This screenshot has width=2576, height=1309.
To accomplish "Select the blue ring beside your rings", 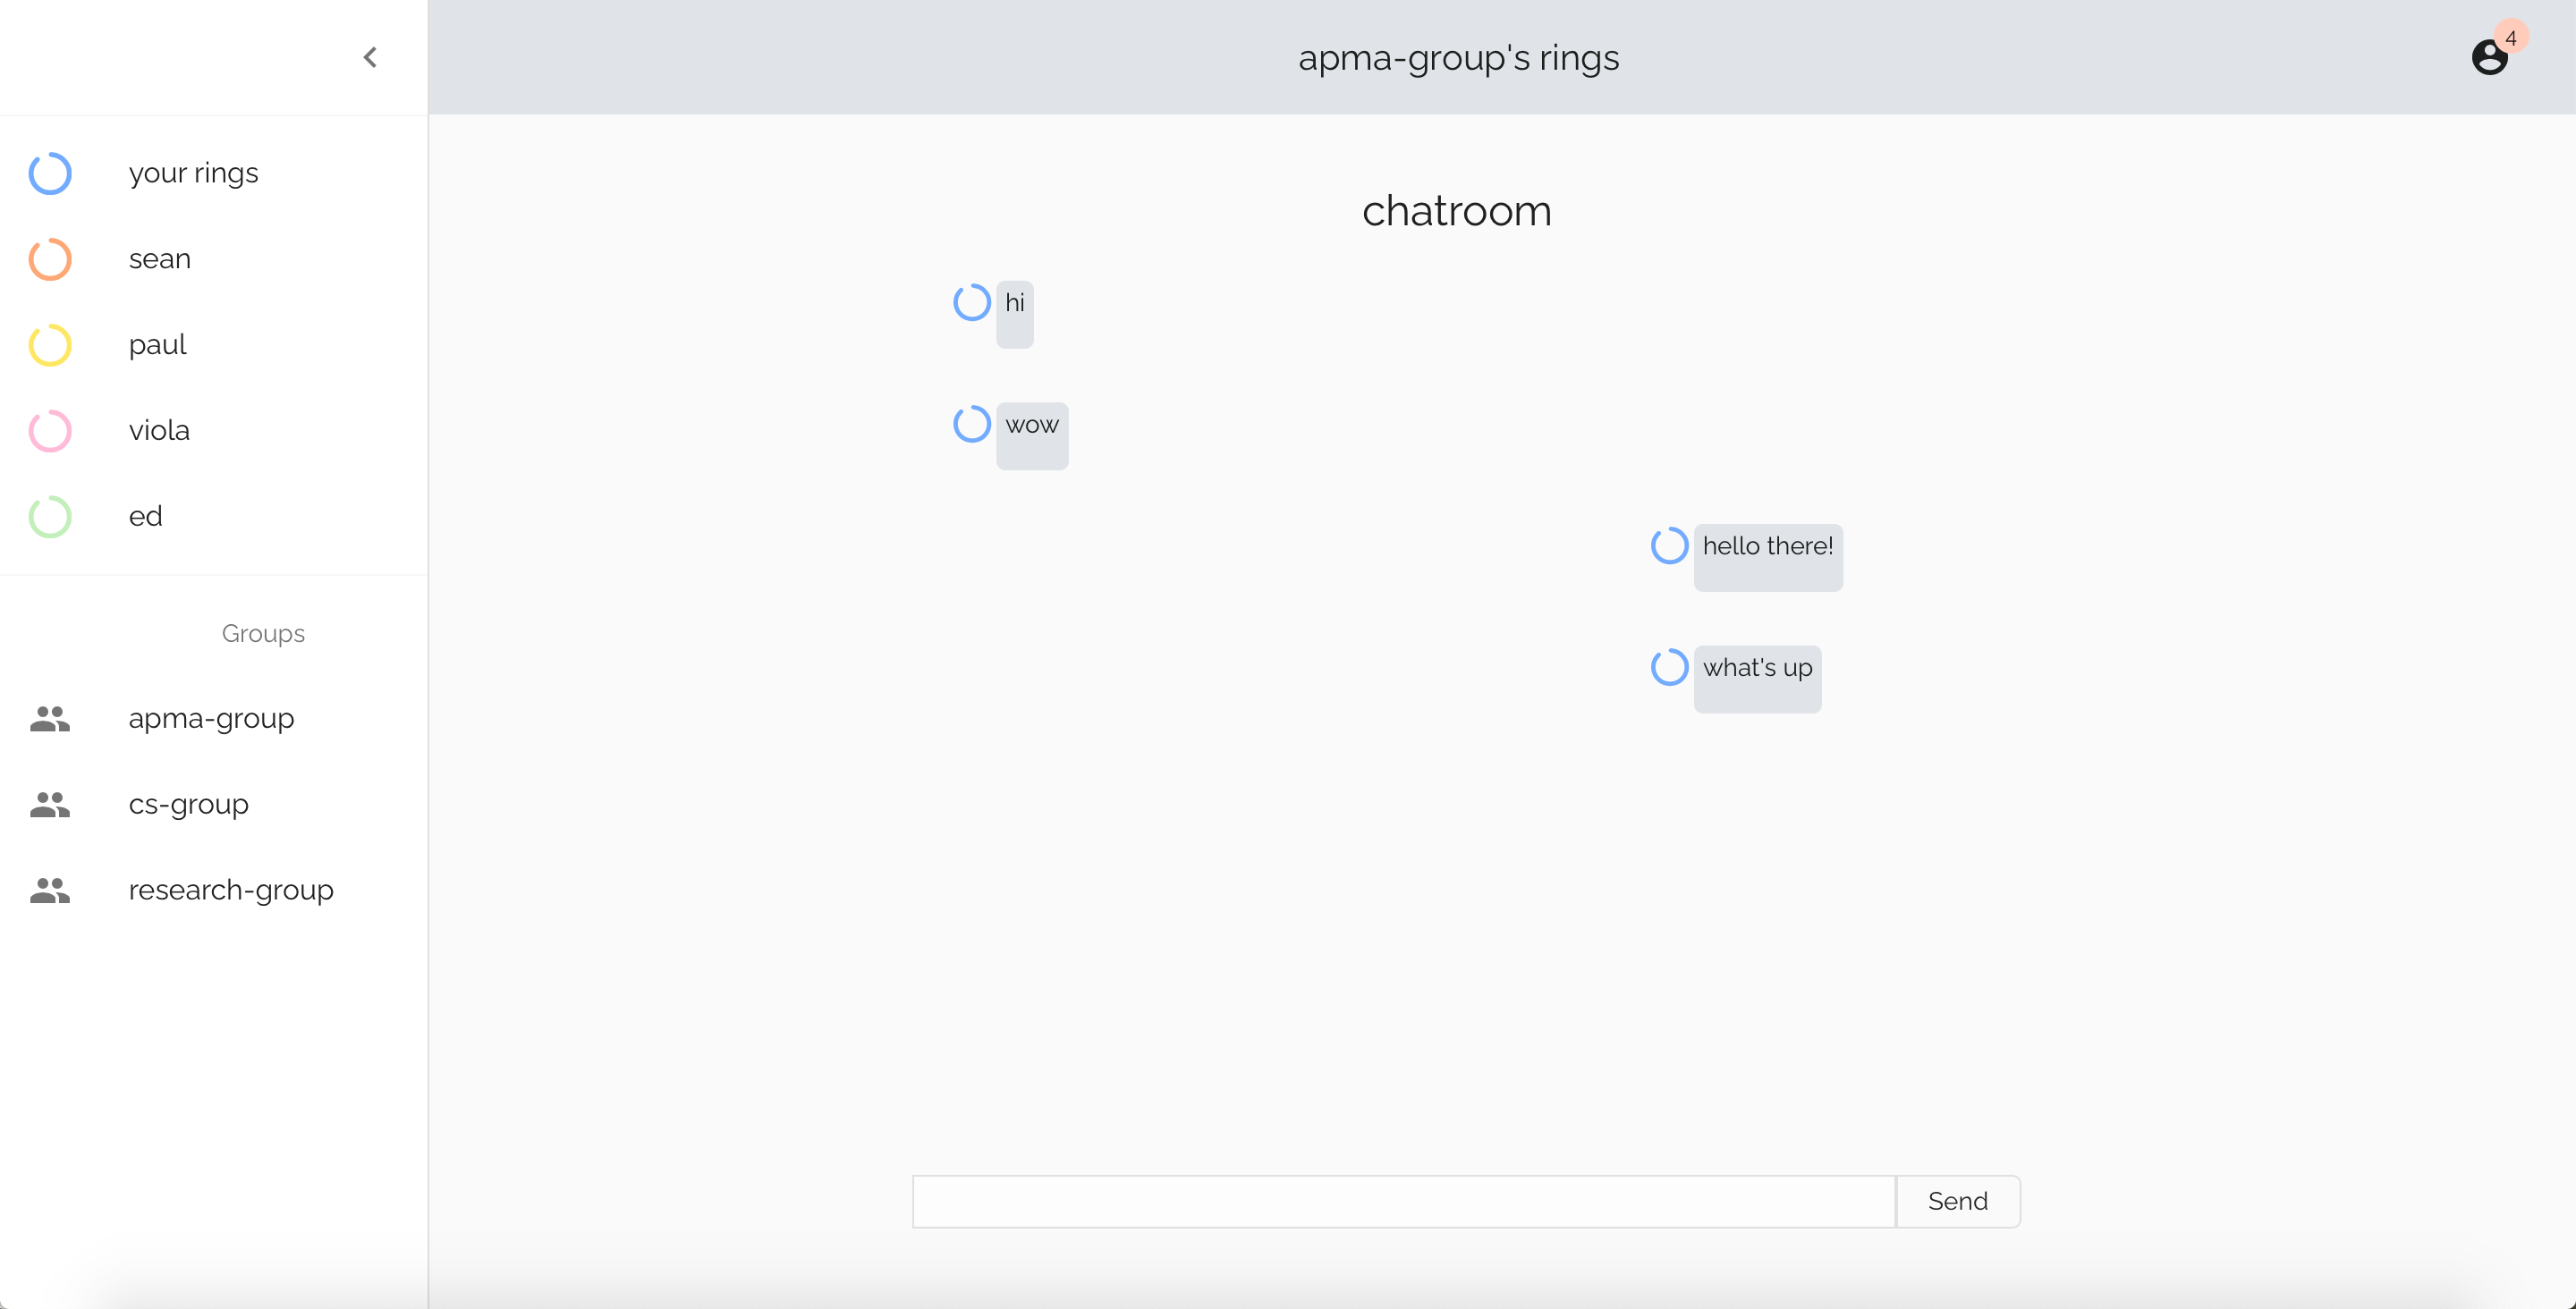I will click(50, 173).
